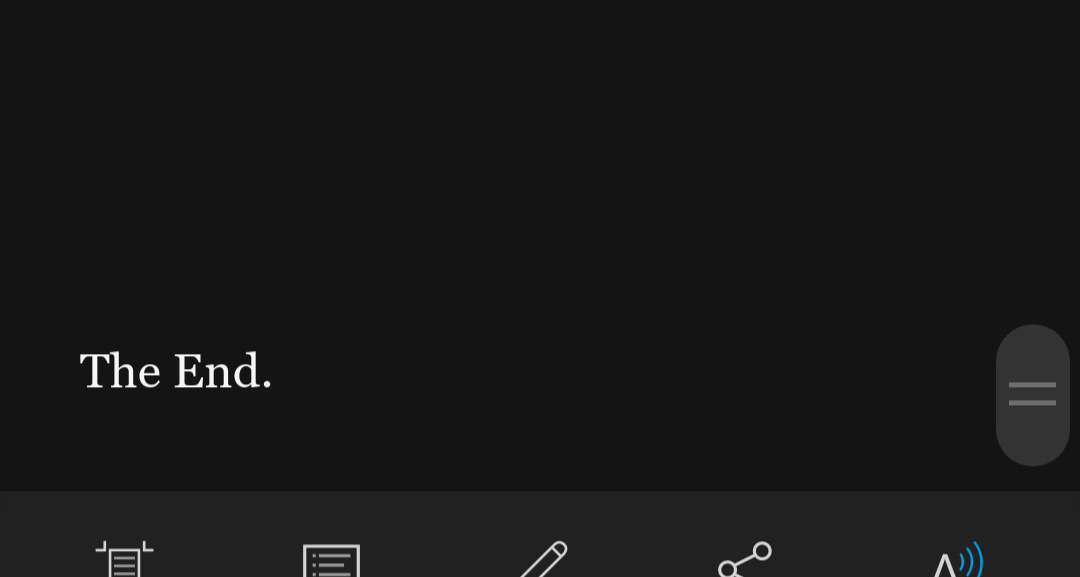Screen dimensions: 1080x577
Task: Open the table of contents list icon
Action: pyautogui.click(x=331, y=560)
